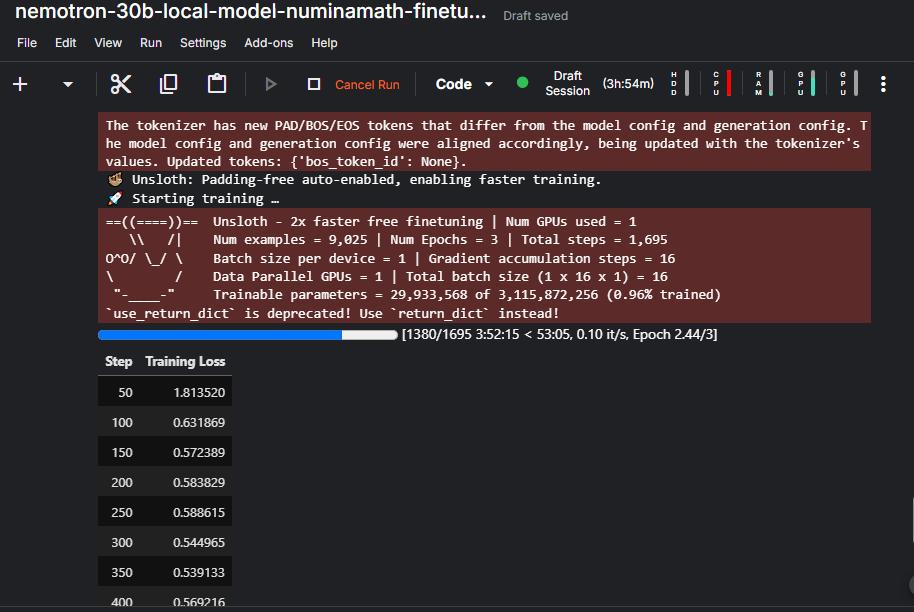The height and width of the screenshot is (612, 914).
Task: Select loss value 0.544965
Action: click(199, 543)
